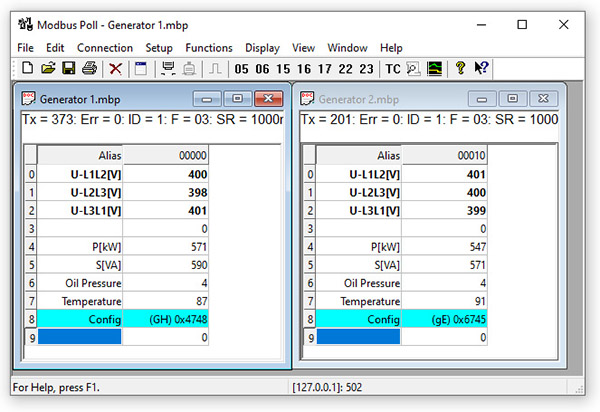Click the red X disconnect icon
Image resolution: width=600 pixels, height=412 pixels.
tap(116, 69)
